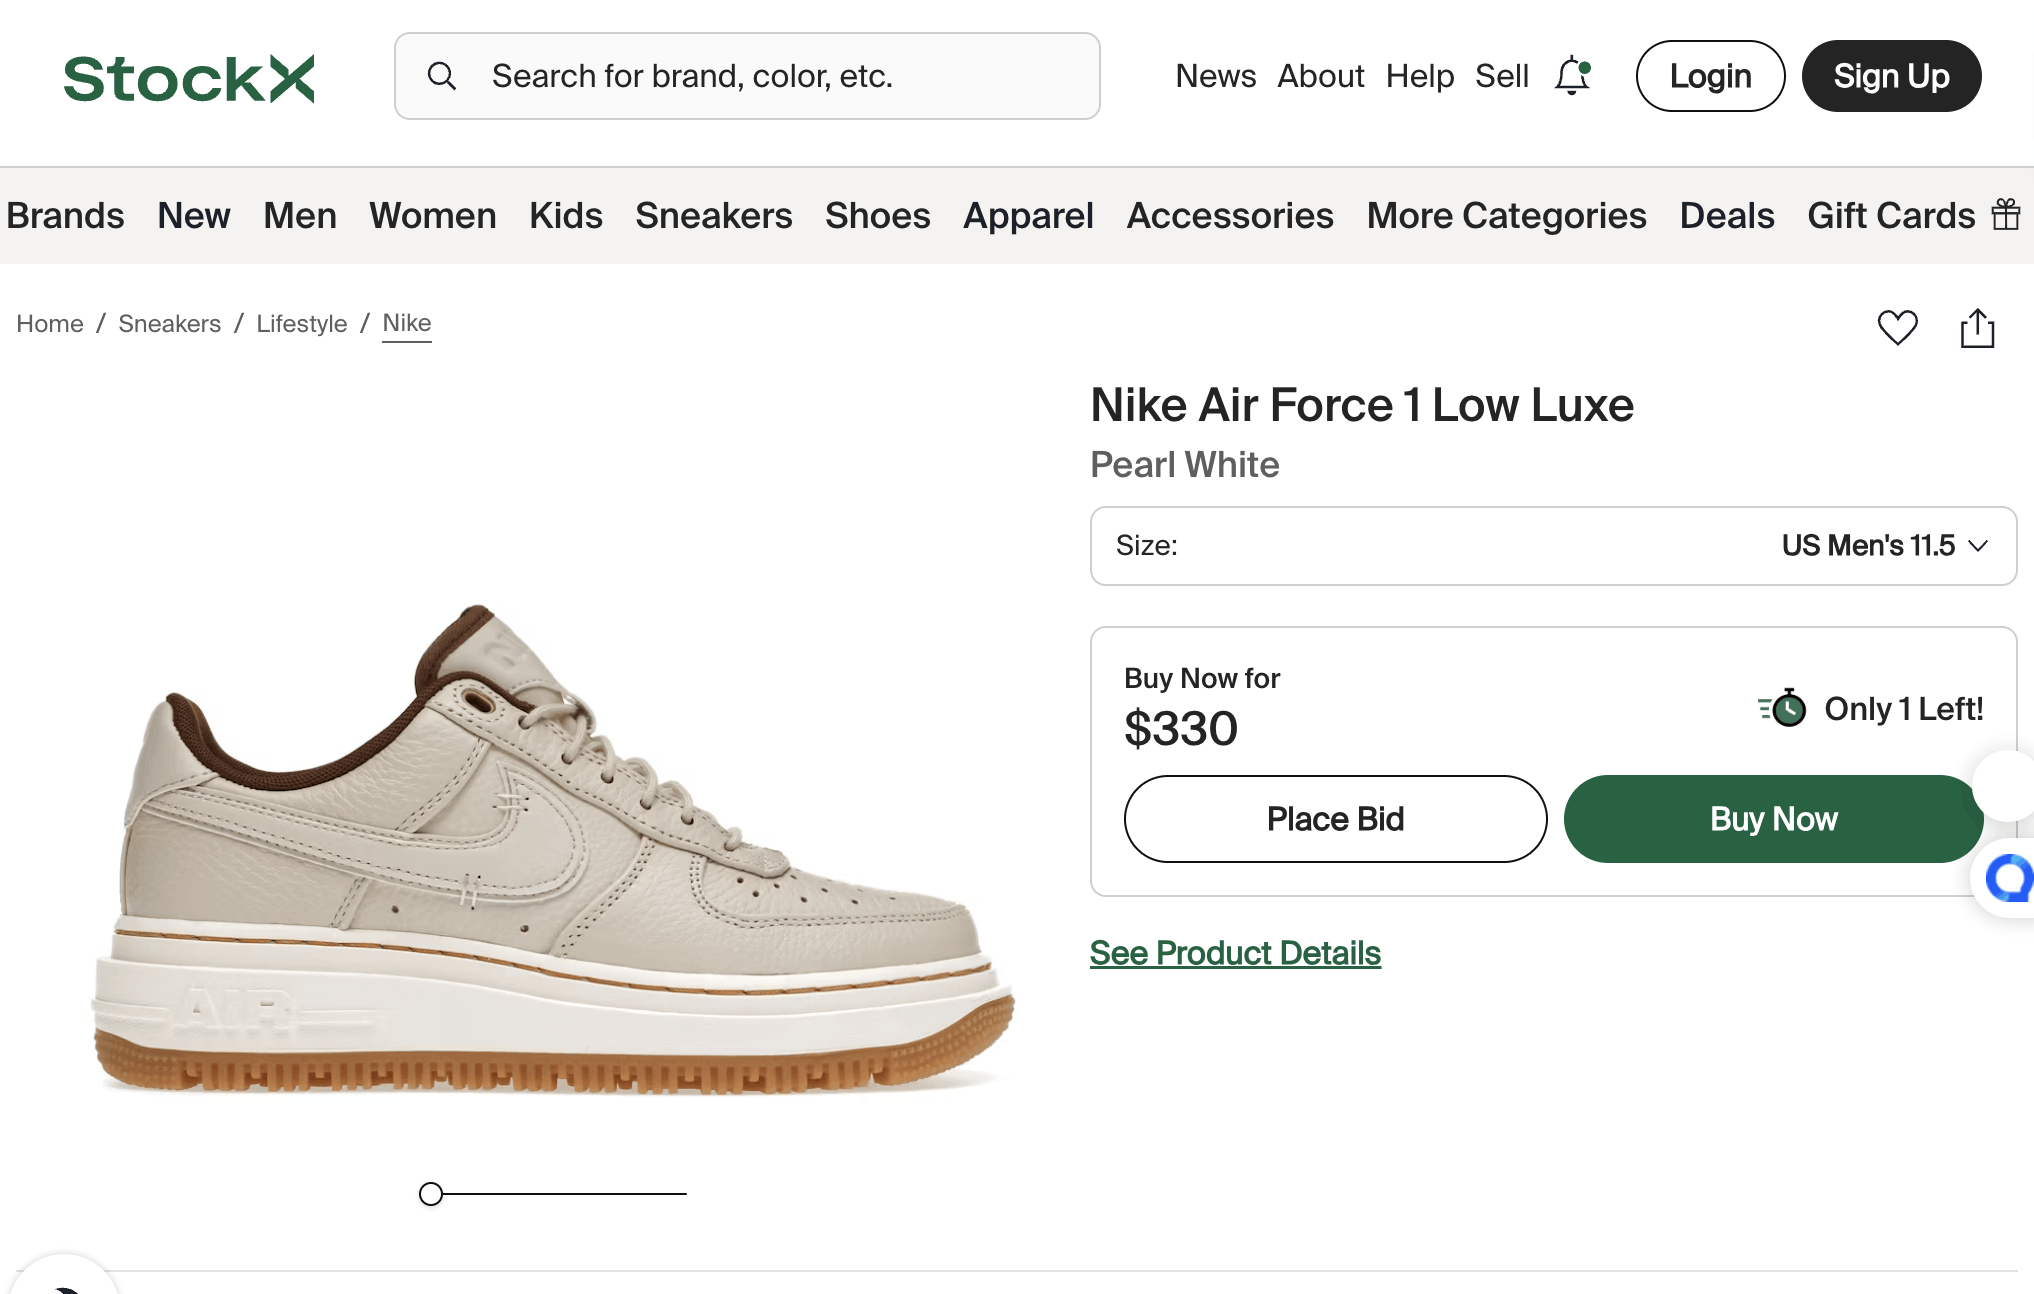Go to Home breadcrumb
The height and width of the screenshot is (1294, 2034).
(x=50, y=324)
